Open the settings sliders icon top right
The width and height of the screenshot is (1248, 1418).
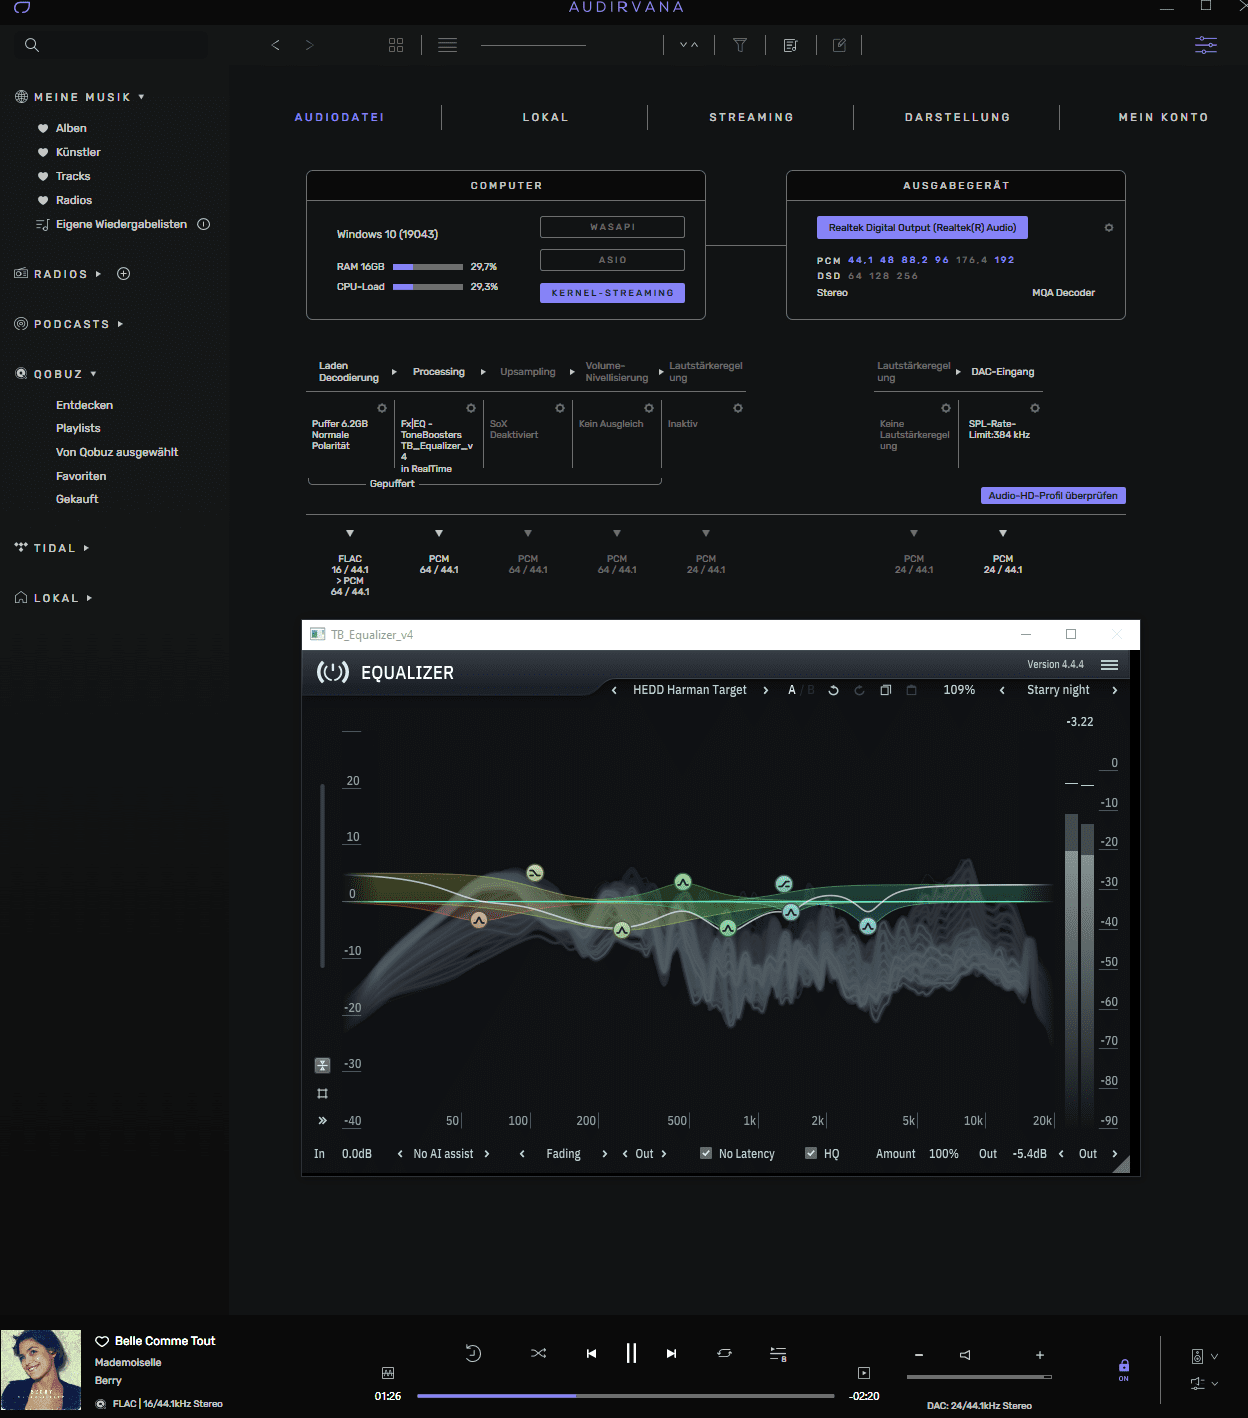(x=1206, y=45)
